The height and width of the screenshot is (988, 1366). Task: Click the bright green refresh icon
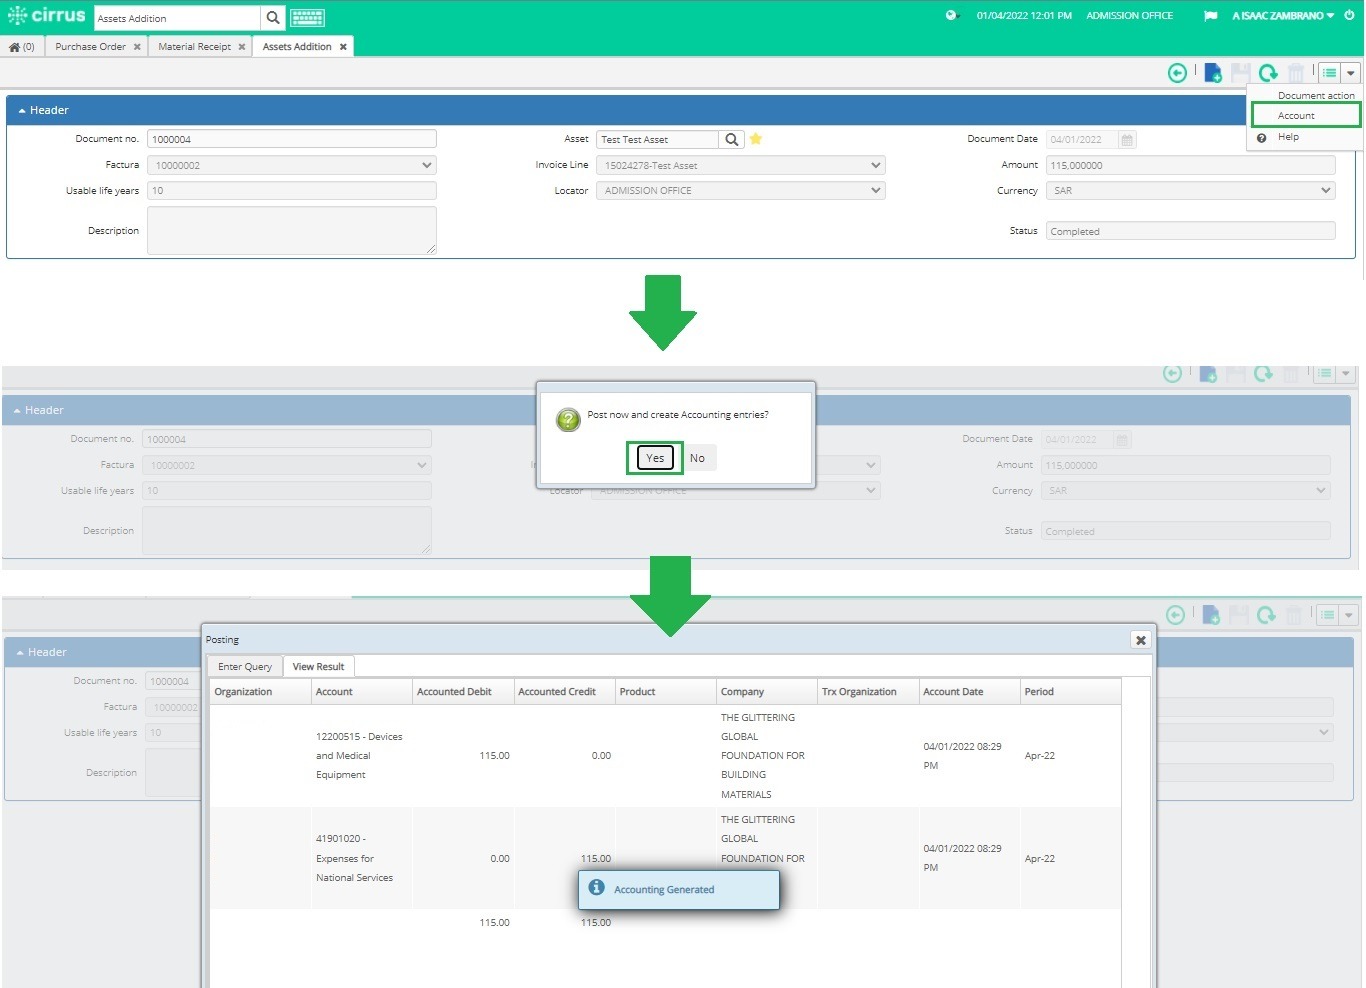[1268, 73]
